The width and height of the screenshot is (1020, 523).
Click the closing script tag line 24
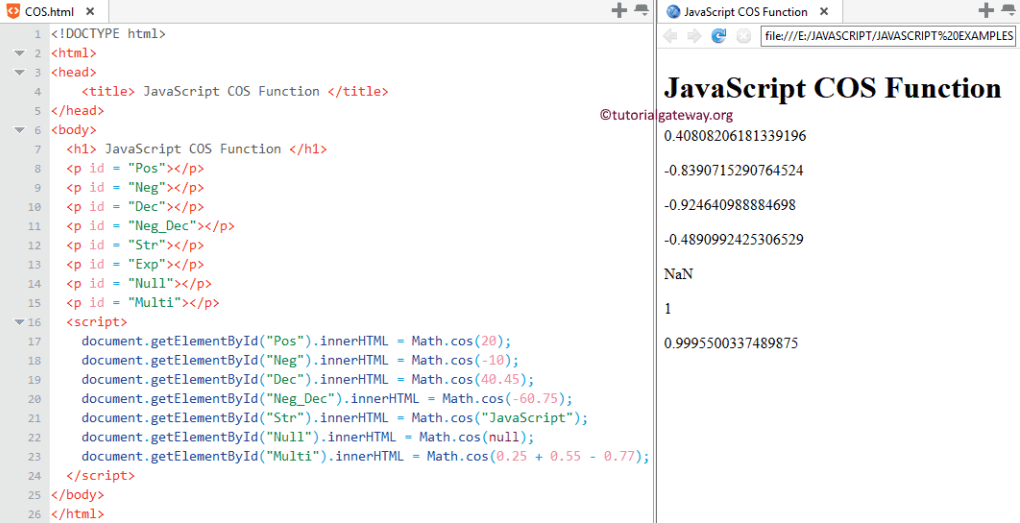coord(101,475)
